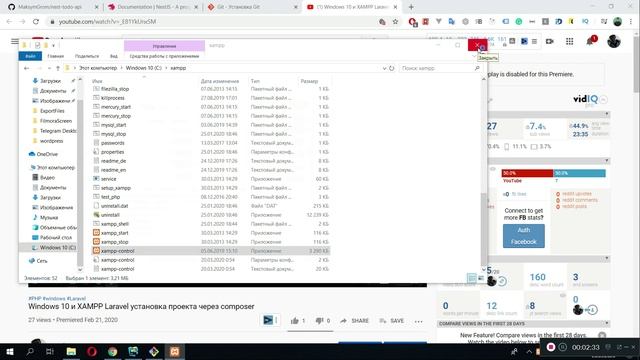
Task: Bookmark this page with the star icon
Action: [395, 22]
